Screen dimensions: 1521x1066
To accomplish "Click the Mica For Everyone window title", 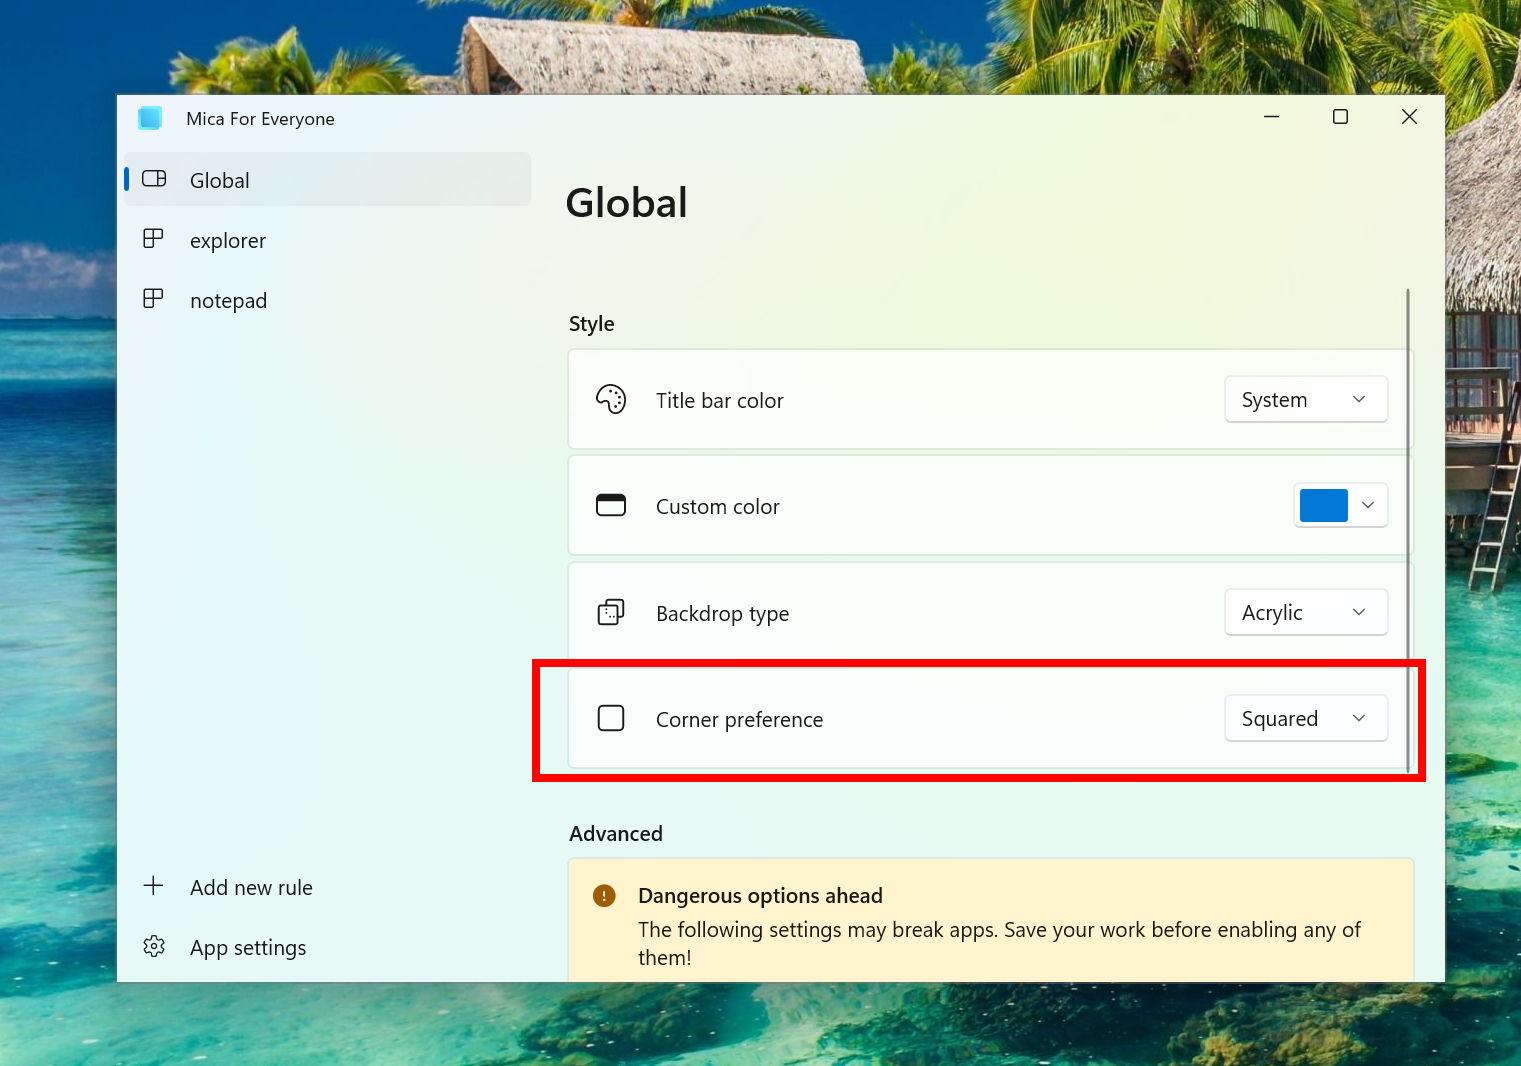I will 261,119.
